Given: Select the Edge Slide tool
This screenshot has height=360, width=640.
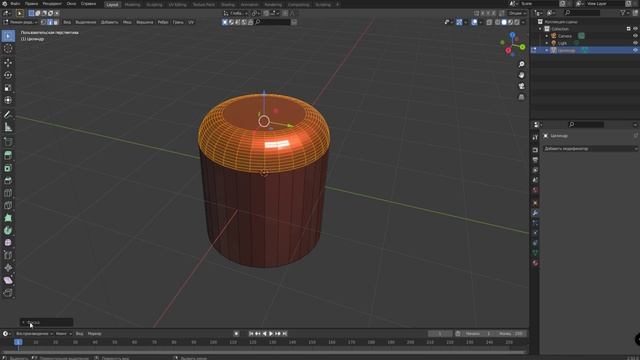Looking at the screenshot, I should 8,256.
